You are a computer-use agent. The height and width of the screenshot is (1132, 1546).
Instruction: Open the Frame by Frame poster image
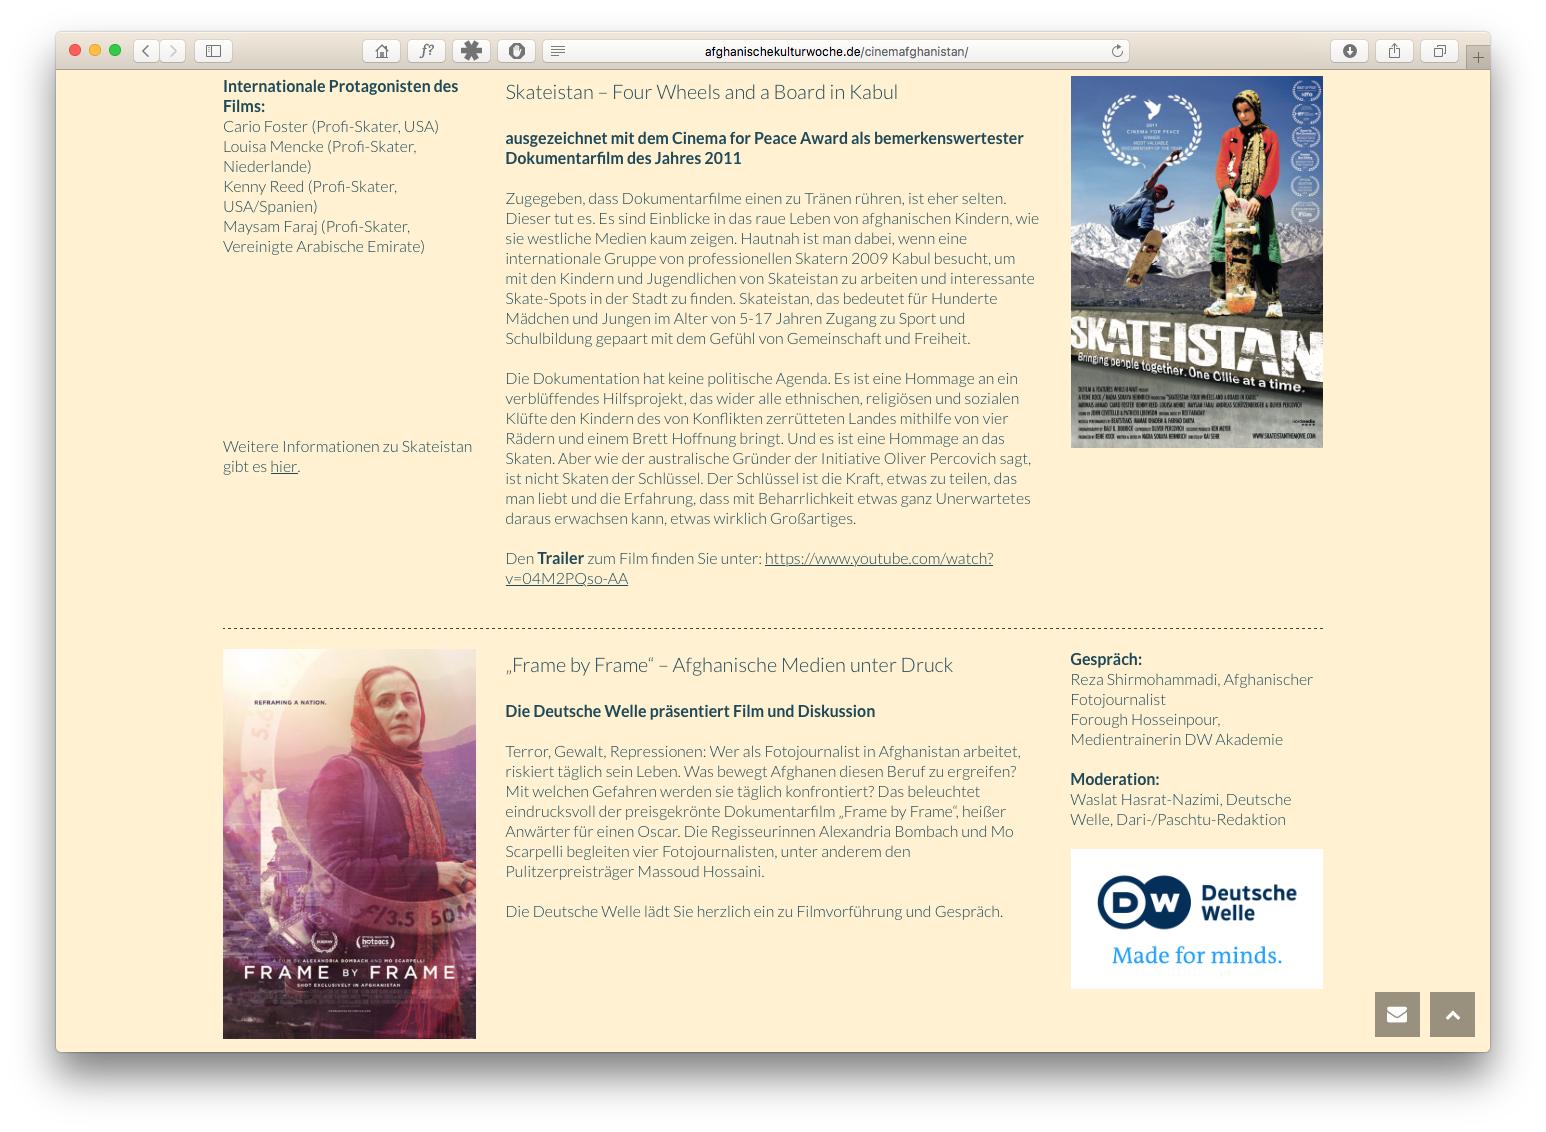click(349, 844)
